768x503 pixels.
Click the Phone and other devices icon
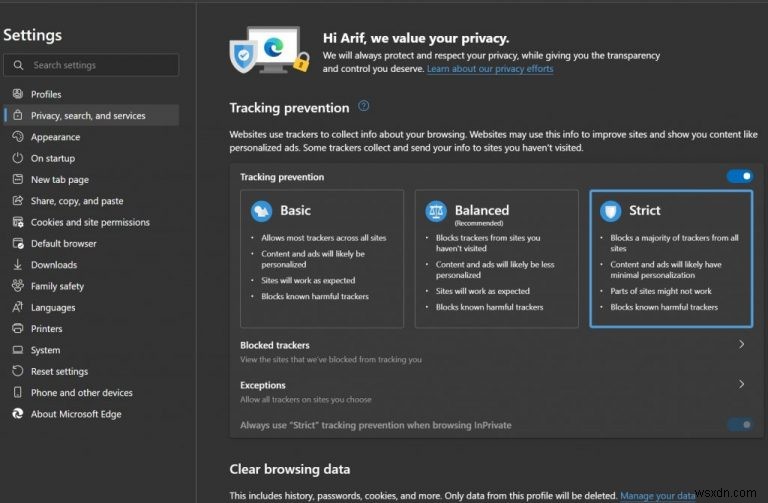coord(18,392)
